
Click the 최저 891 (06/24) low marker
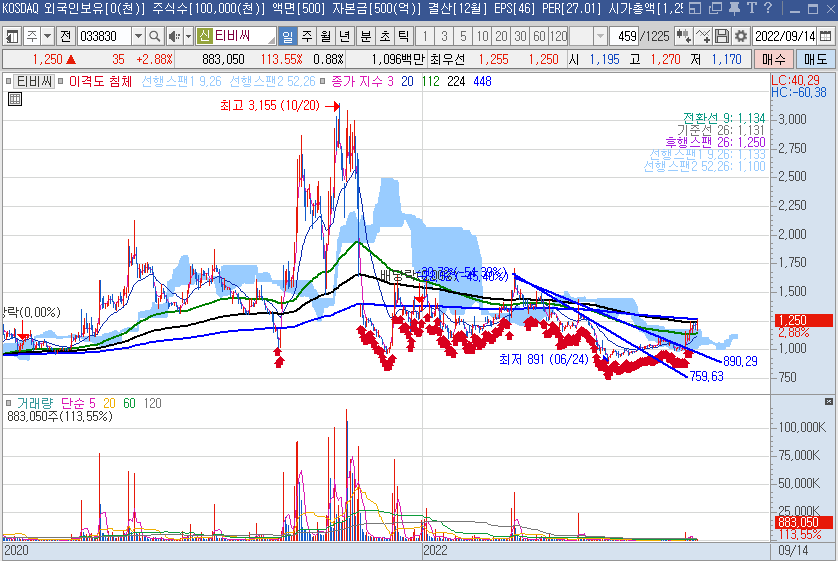coord(544,359)
